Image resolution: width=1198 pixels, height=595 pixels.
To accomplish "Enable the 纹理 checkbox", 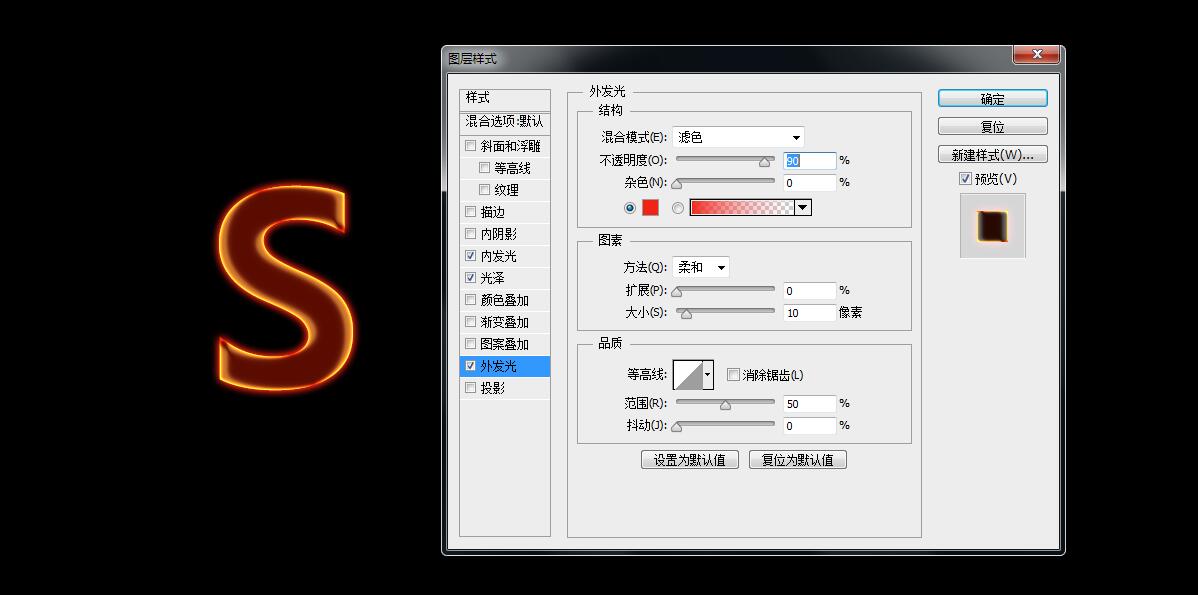I will pos(484,190).
